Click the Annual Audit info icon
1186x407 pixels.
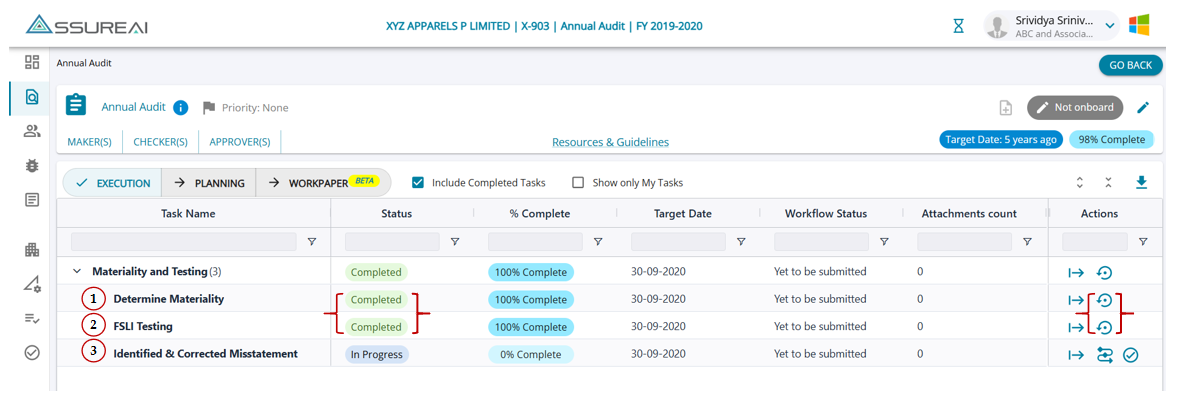180,108
